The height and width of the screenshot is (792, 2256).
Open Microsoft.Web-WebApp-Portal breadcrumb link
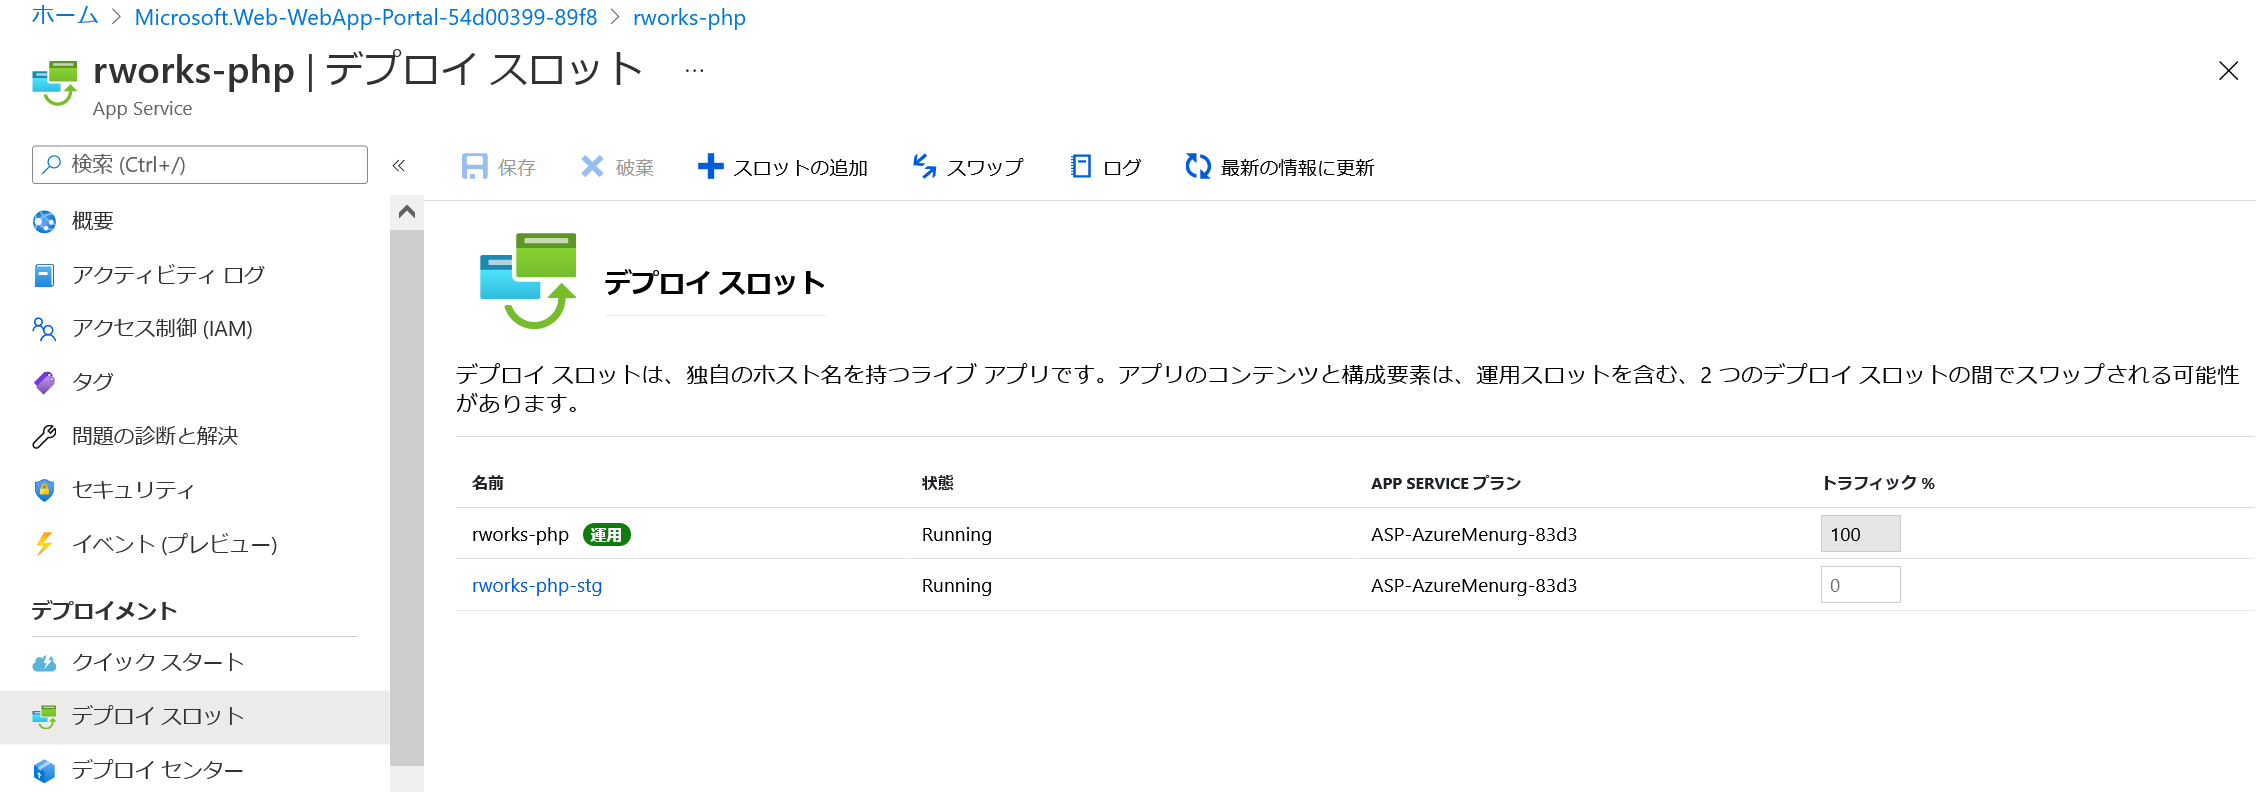coord(366,17)
